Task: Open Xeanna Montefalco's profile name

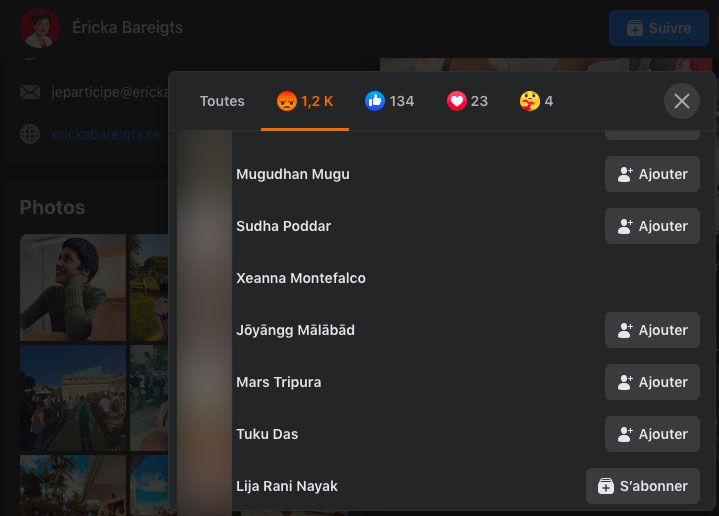Action: coord(301,278)
